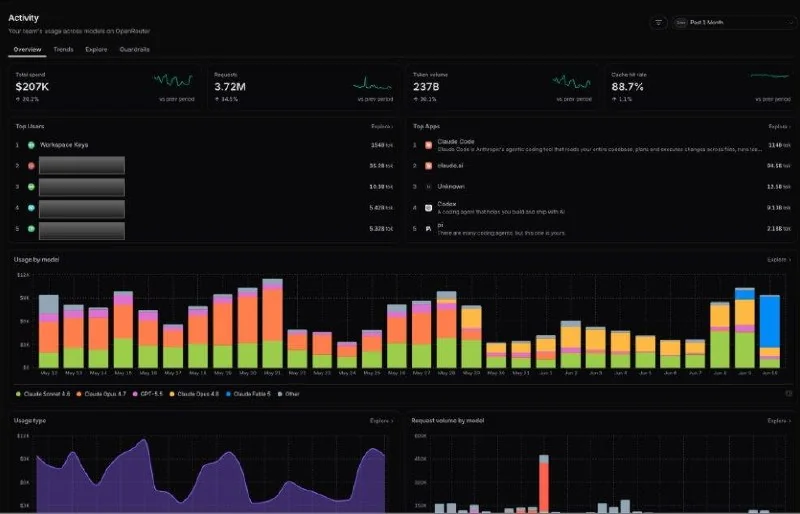The height and width of the screenshot is (514, 800).
Task: Open Explore link in Top Apps panel
Action: tap(779, 126)
